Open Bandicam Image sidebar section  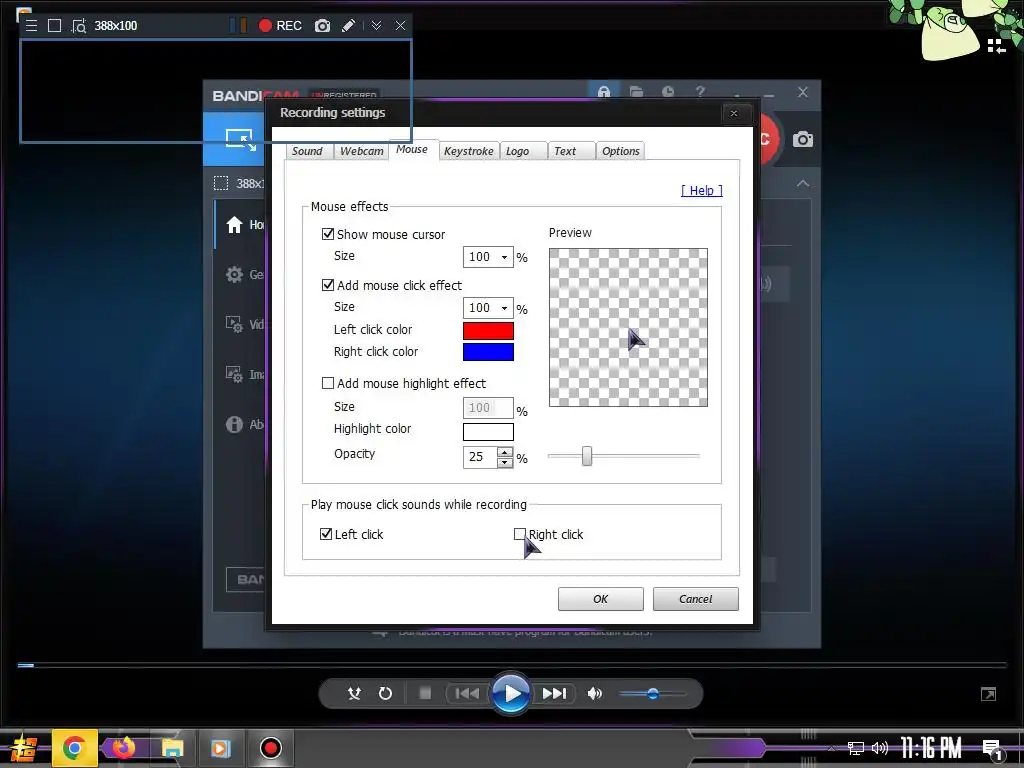coord(245,374)
